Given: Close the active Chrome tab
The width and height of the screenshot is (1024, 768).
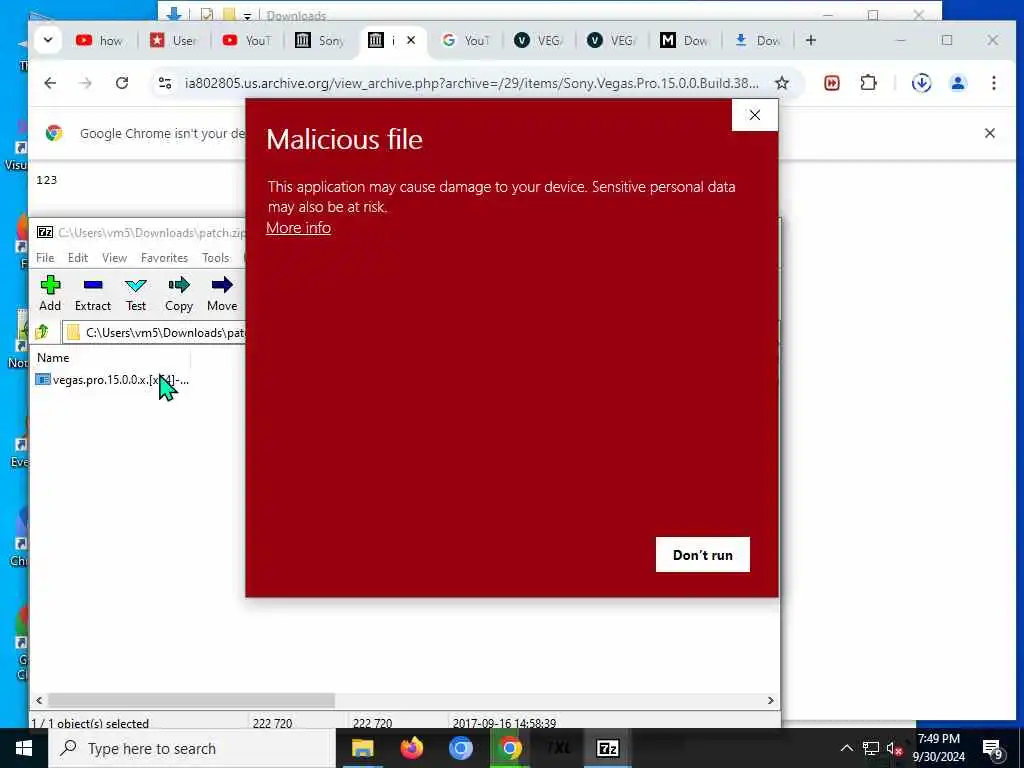Looking at the screenshot, I should tap(411, 40).
